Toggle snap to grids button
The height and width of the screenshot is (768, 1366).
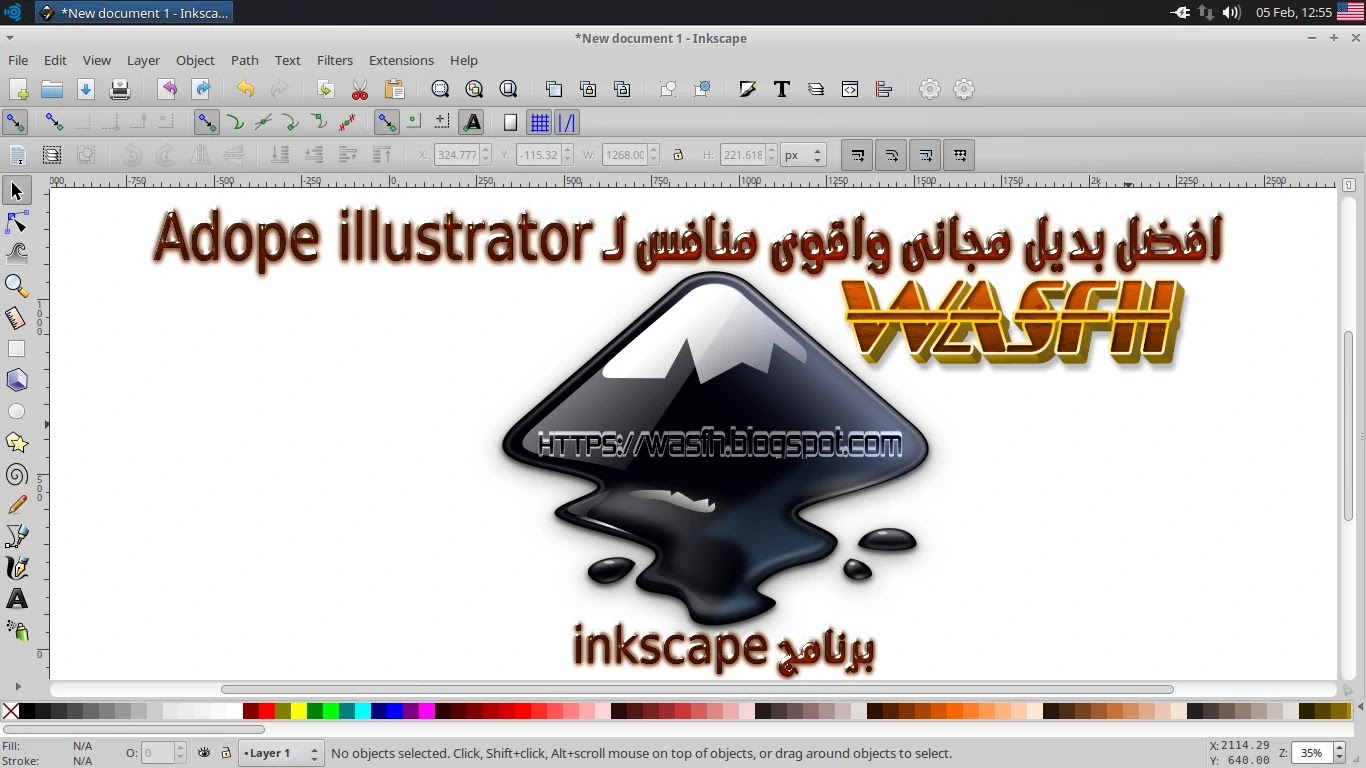click(x=540, y=123)
